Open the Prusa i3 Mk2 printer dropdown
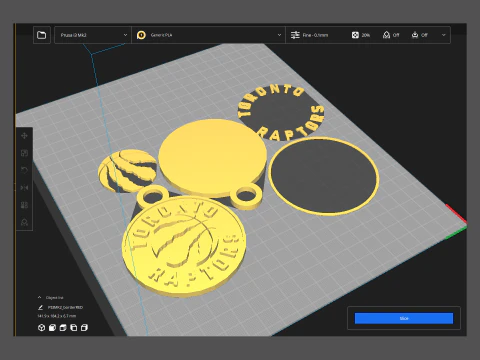The width and height of the screenshot is (480, 360). pyautogui.click(x=93, y=35)
